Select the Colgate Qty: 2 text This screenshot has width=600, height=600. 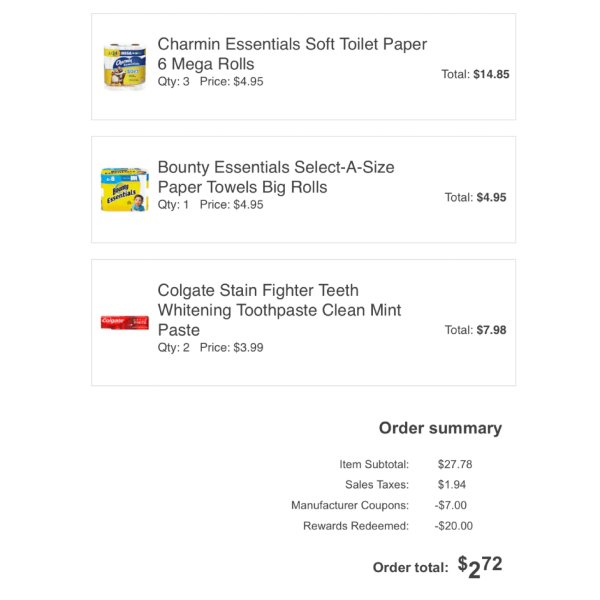(x=173, y=347)
